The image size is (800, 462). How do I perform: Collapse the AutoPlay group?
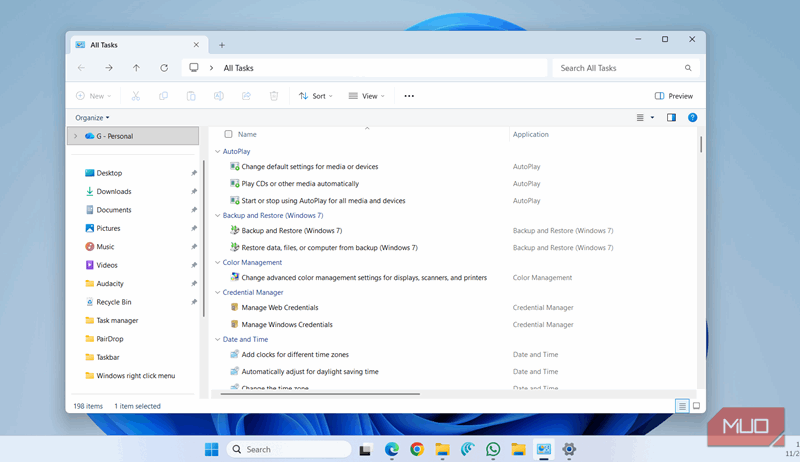point(217,151)
